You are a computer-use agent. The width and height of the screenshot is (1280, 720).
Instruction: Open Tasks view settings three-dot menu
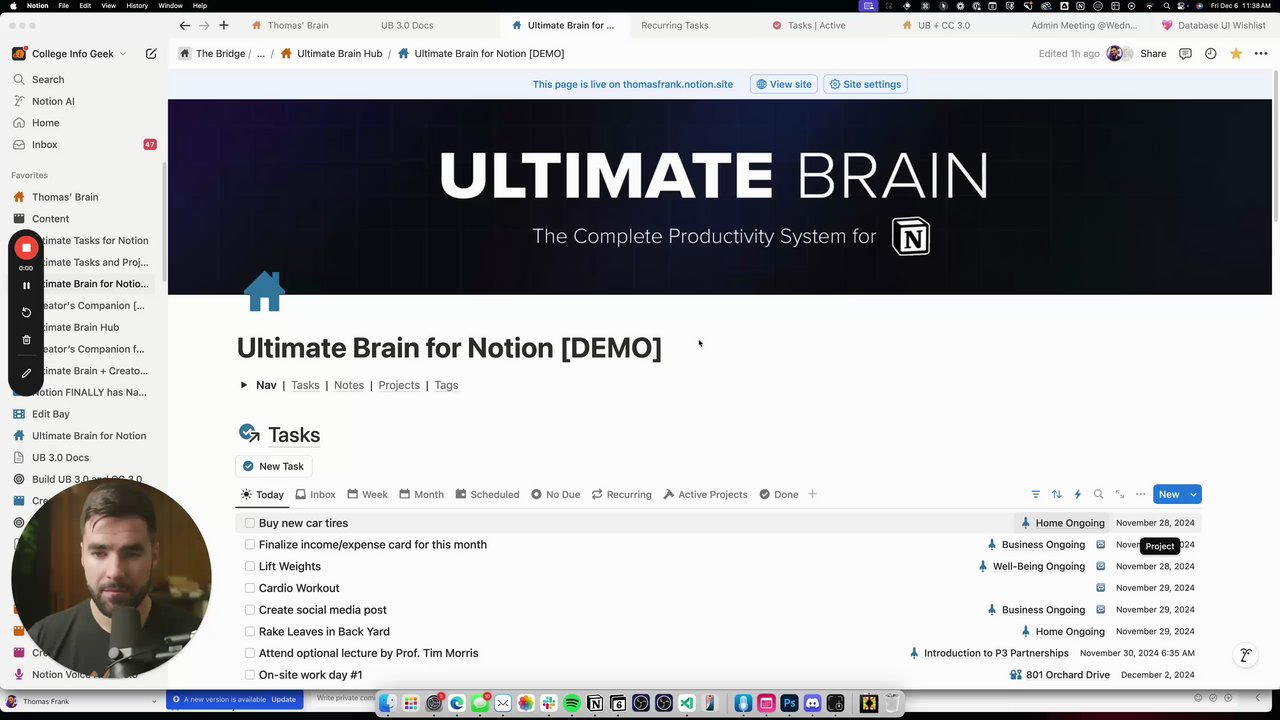coord(1140,494)
